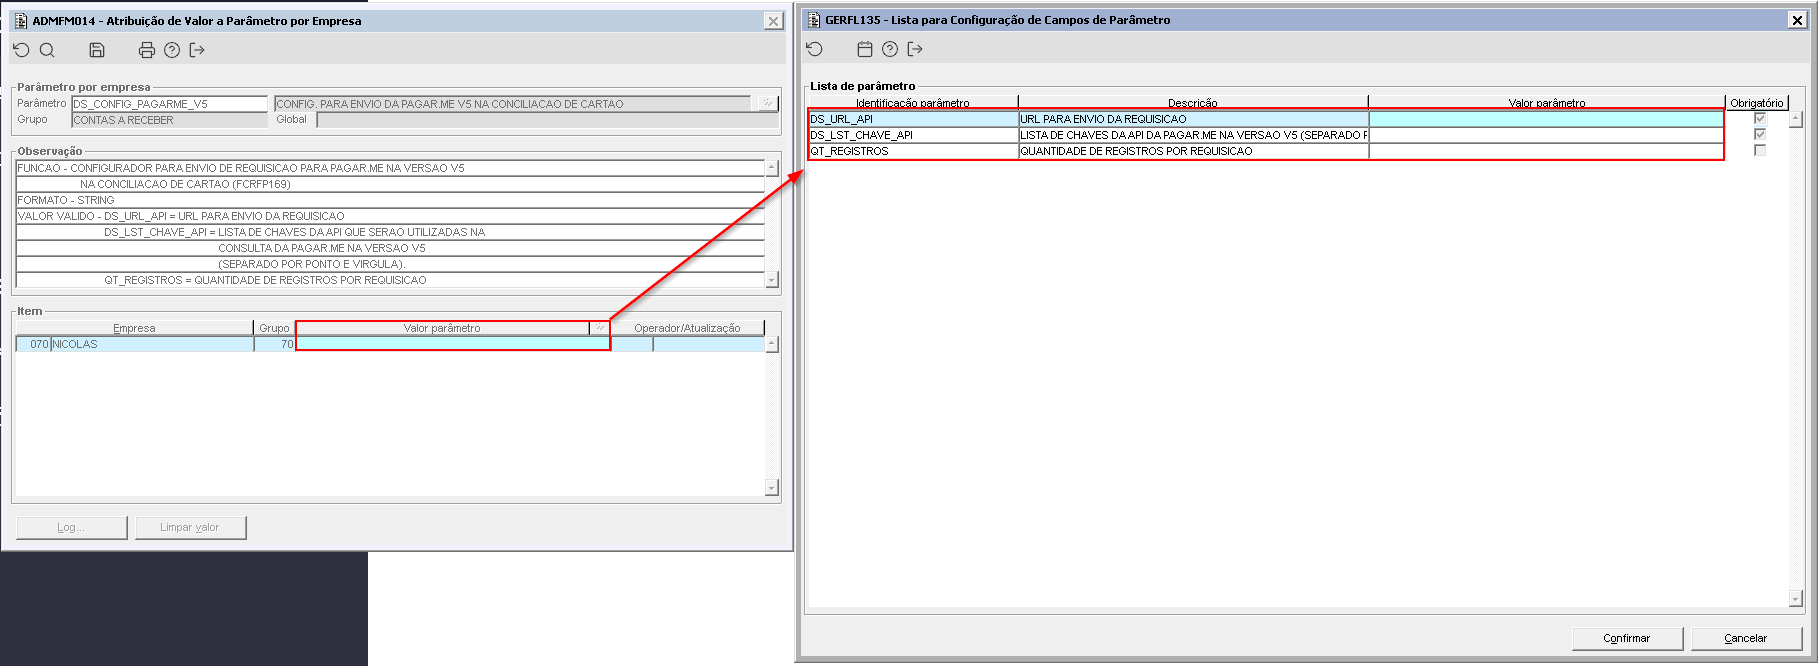
Task: Click the GERFL135 window title document icon
Action: (814, 20)
